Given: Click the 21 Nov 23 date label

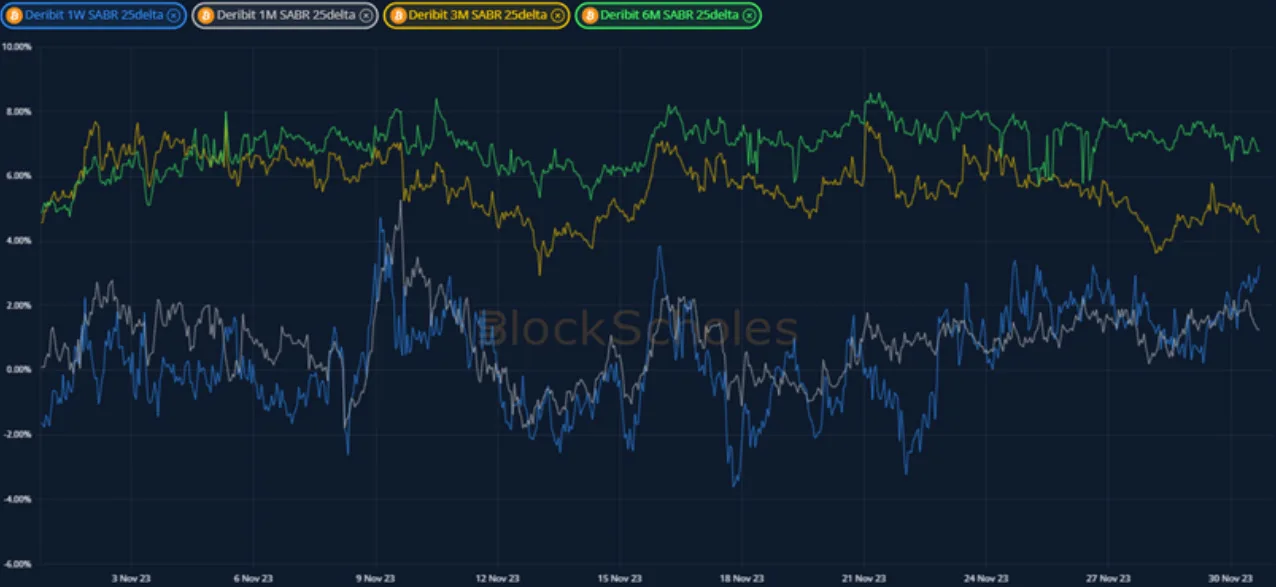Looking at the screenshot, I should [864, 578].
